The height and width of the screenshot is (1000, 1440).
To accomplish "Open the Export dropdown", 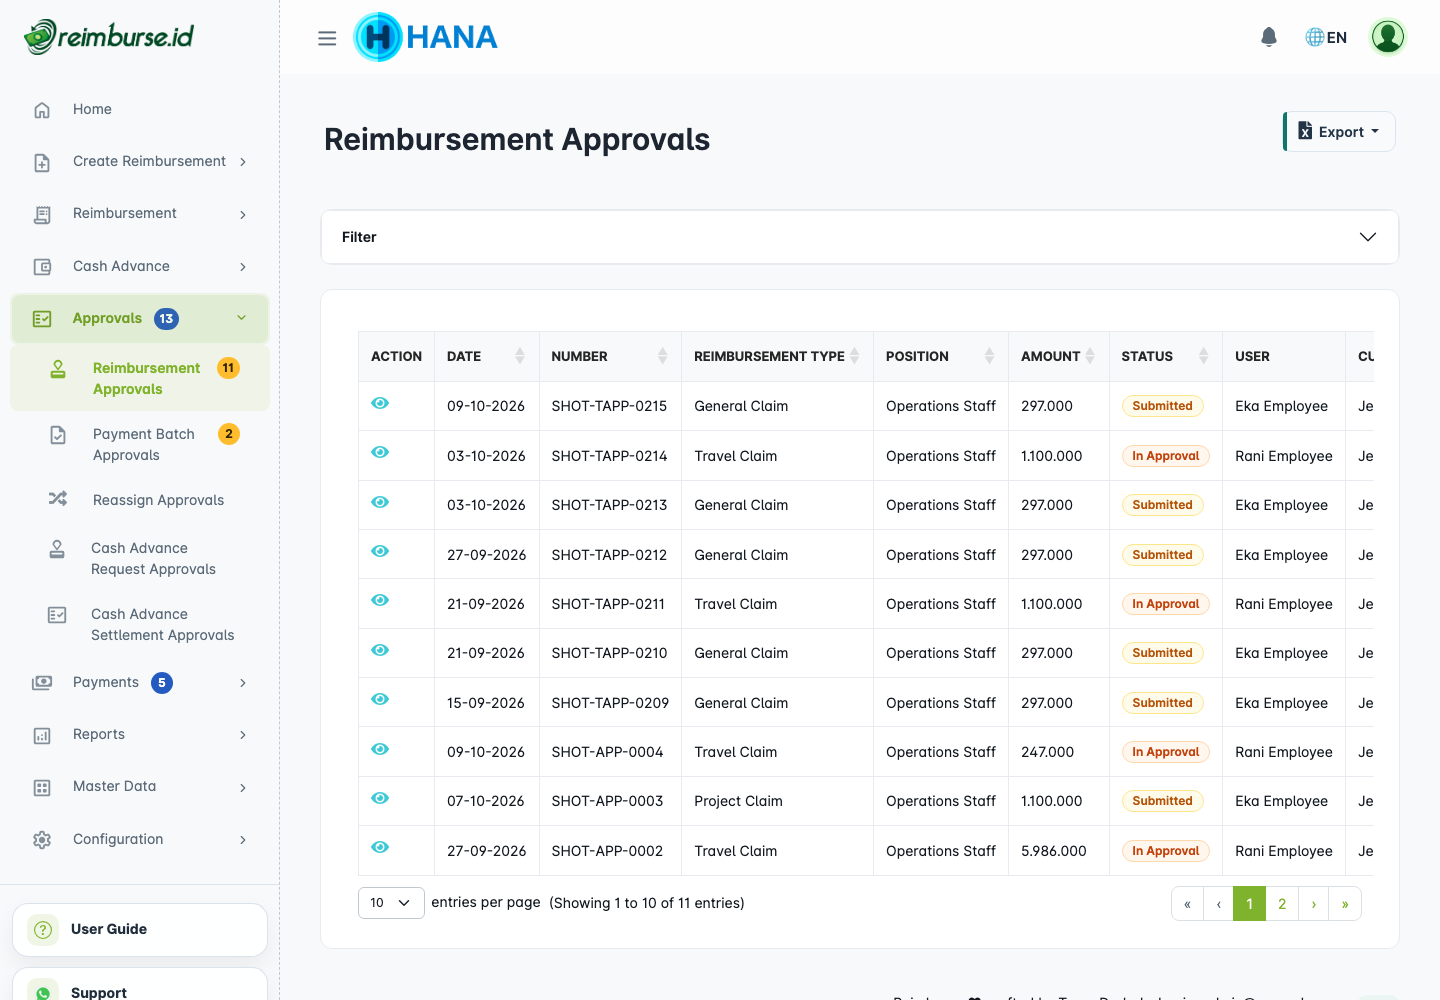I will [x=1339, y=132].
